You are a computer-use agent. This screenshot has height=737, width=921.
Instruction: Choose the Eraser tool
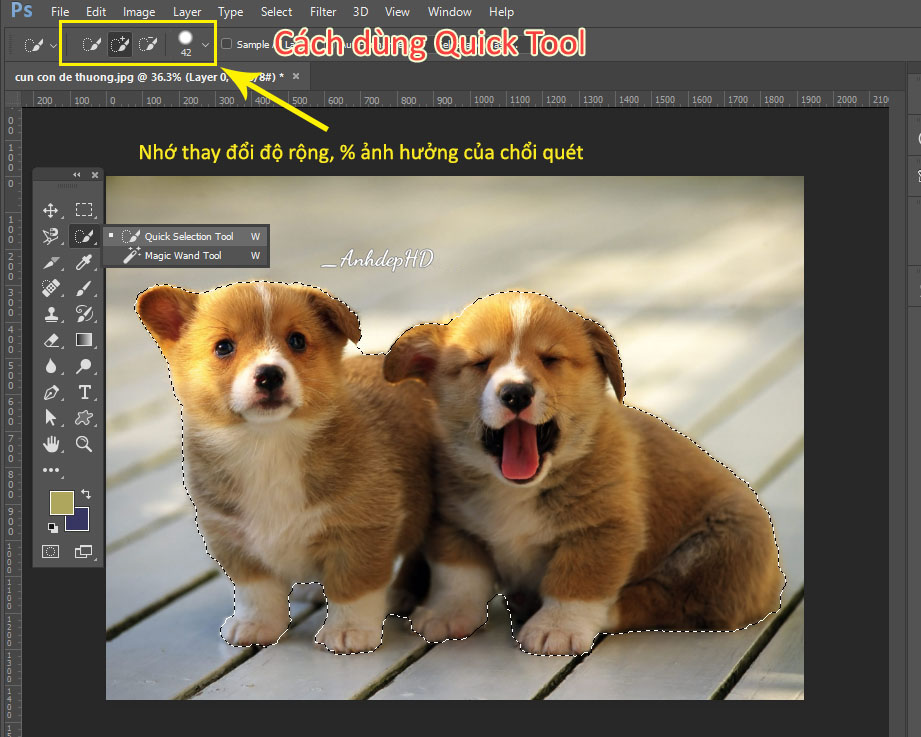click(51, 340)
